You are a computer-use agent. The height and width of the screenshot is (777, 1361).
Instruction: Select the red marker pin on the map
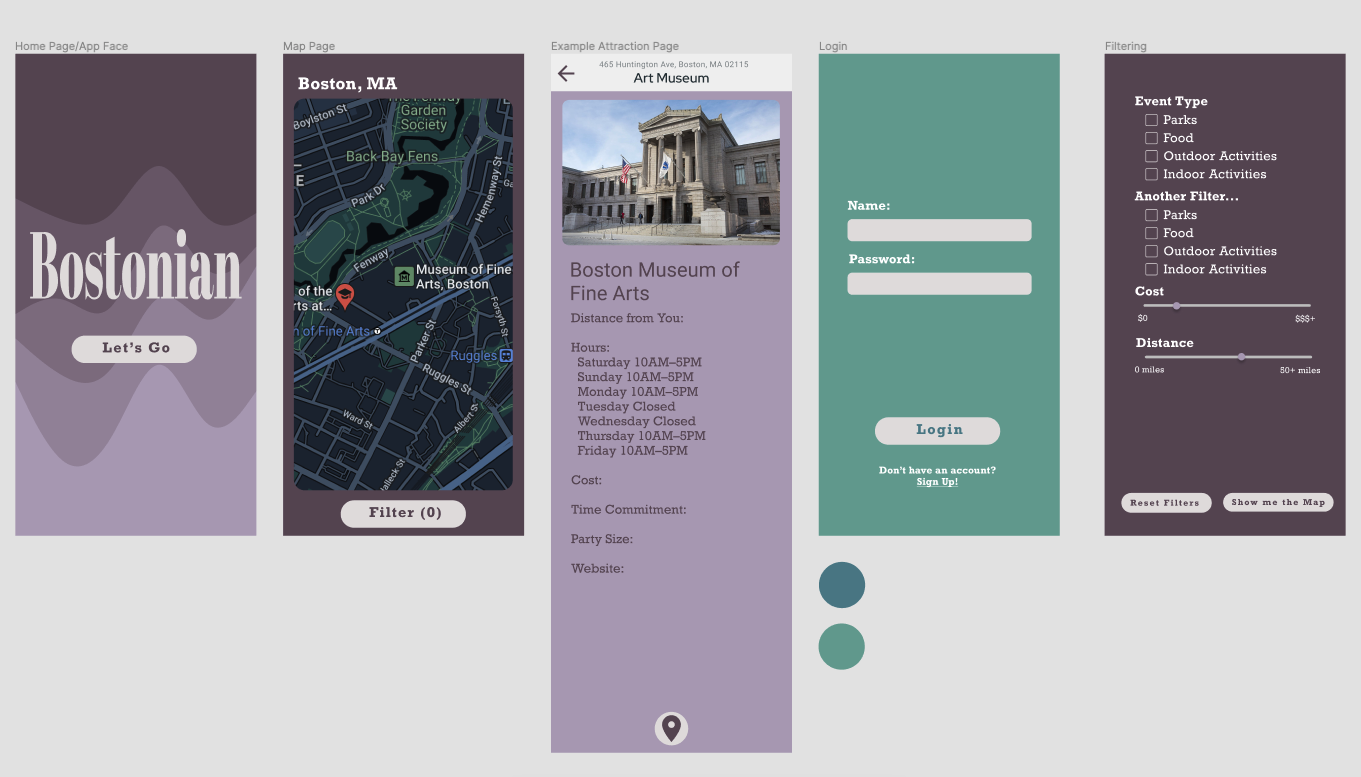(x=345, y=296)
